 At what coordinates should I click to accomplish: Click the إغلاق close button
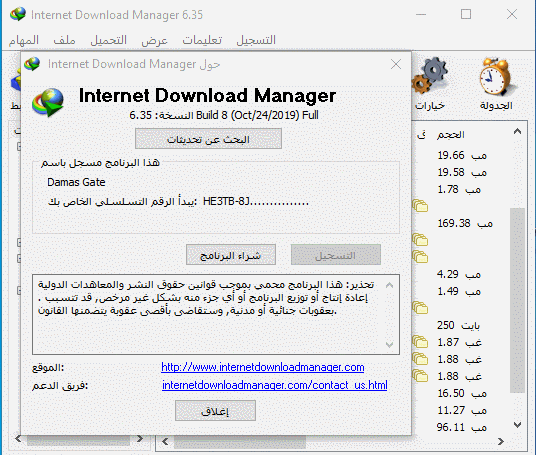(215, 411)
